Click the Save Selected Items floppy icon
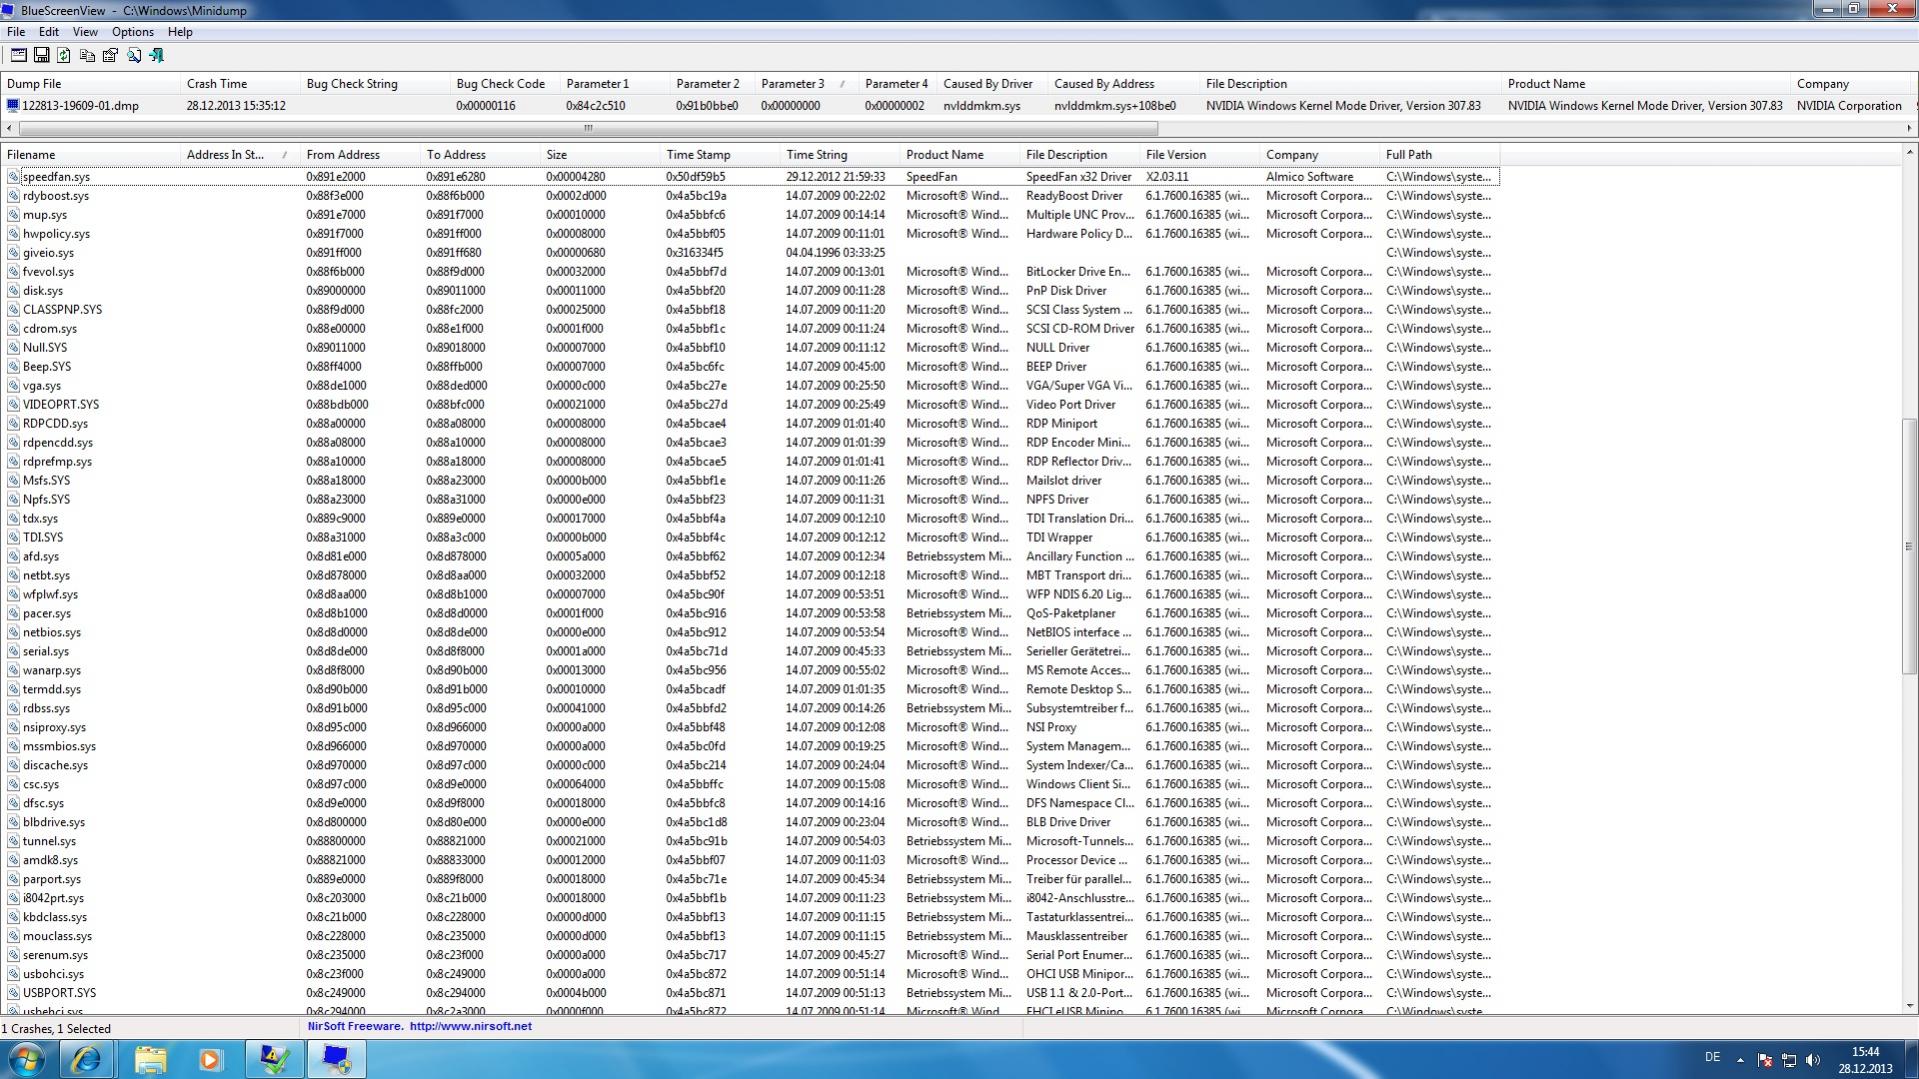This screenshot has height=1079, width=1919. click(x=42, y=55)
